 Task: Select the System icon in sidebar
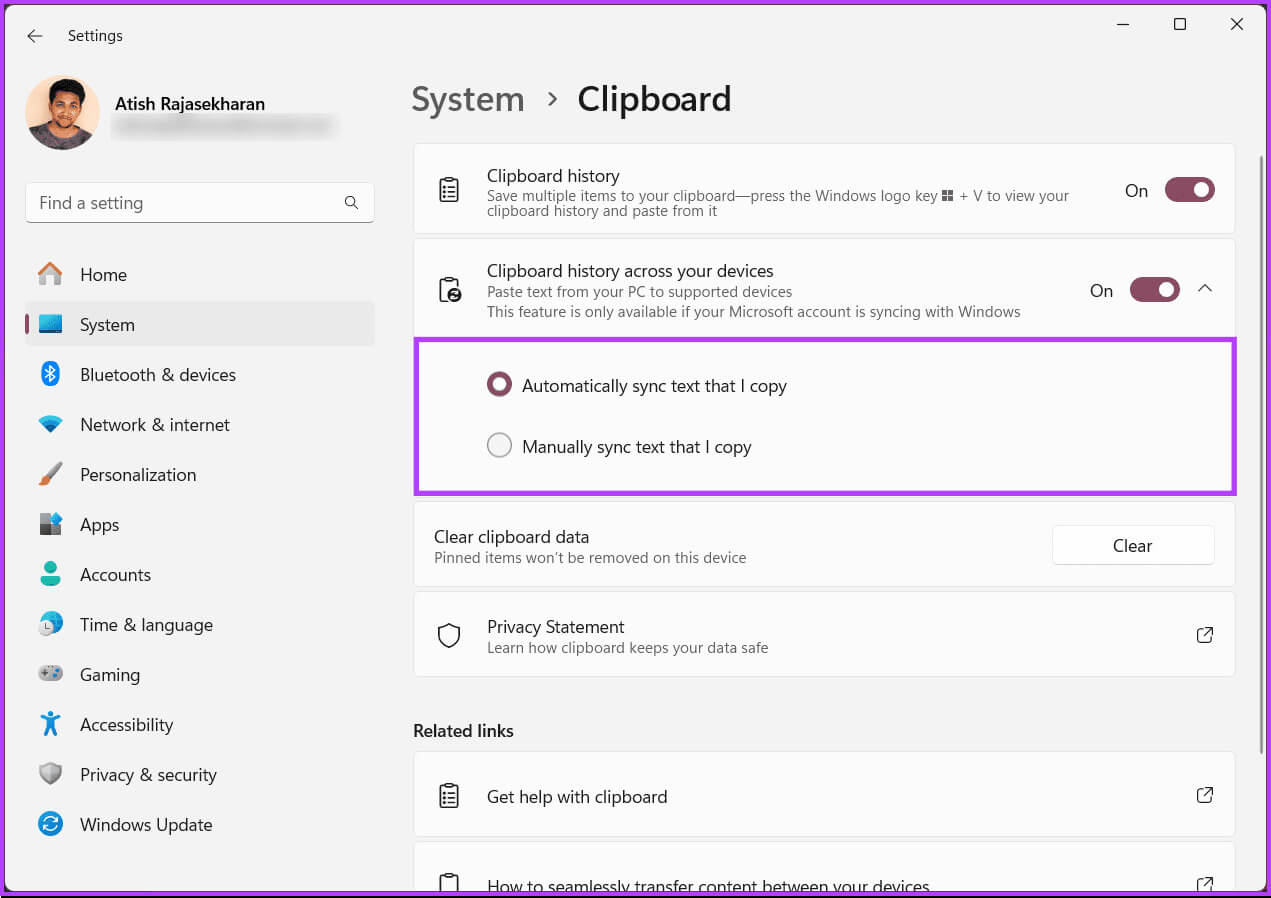(x=50, y=324)
